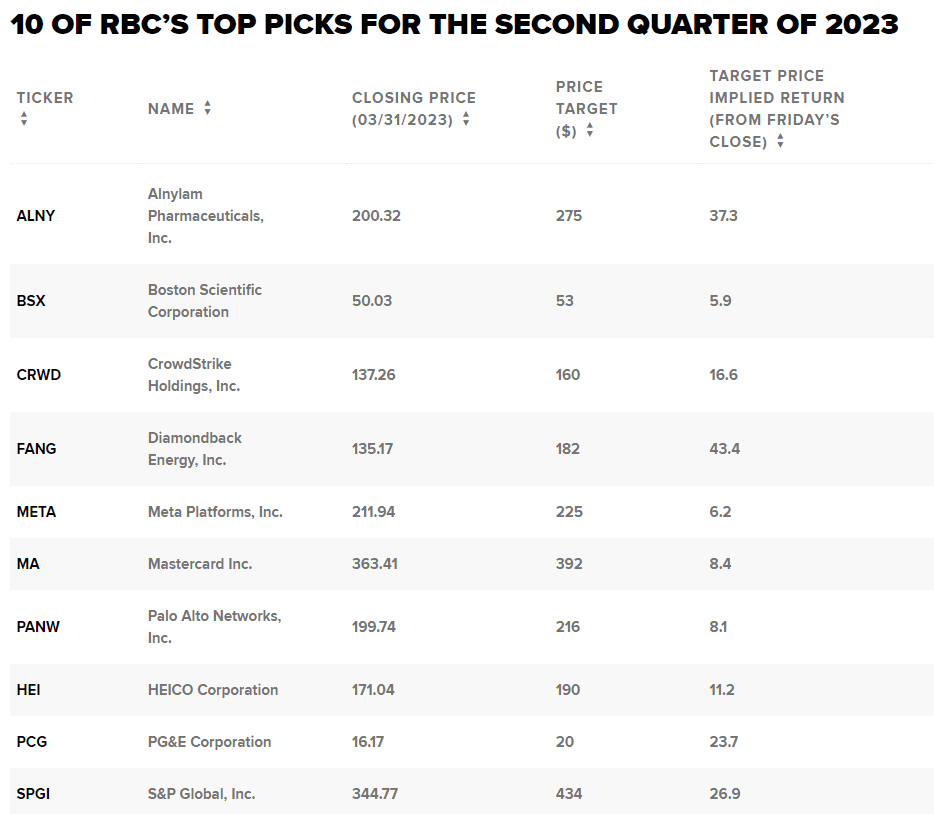The height and width of the screenshot is (814, 934).
Task: Sort by Target Price Implied Return arrows
Action: click(780, 141)
